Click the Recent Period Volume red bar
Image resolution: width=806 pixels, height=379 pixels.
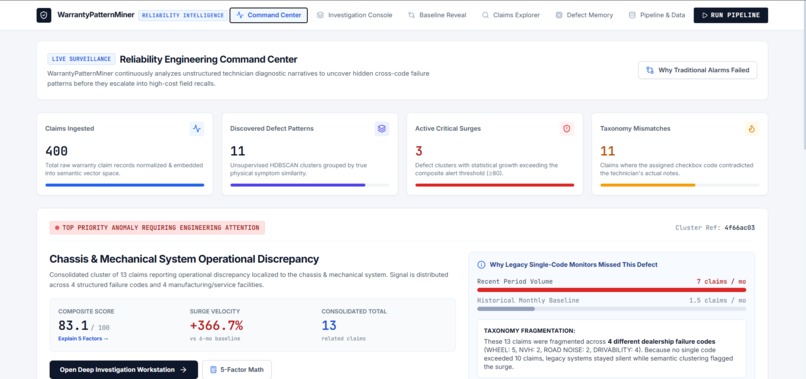(x=611, y=290)
